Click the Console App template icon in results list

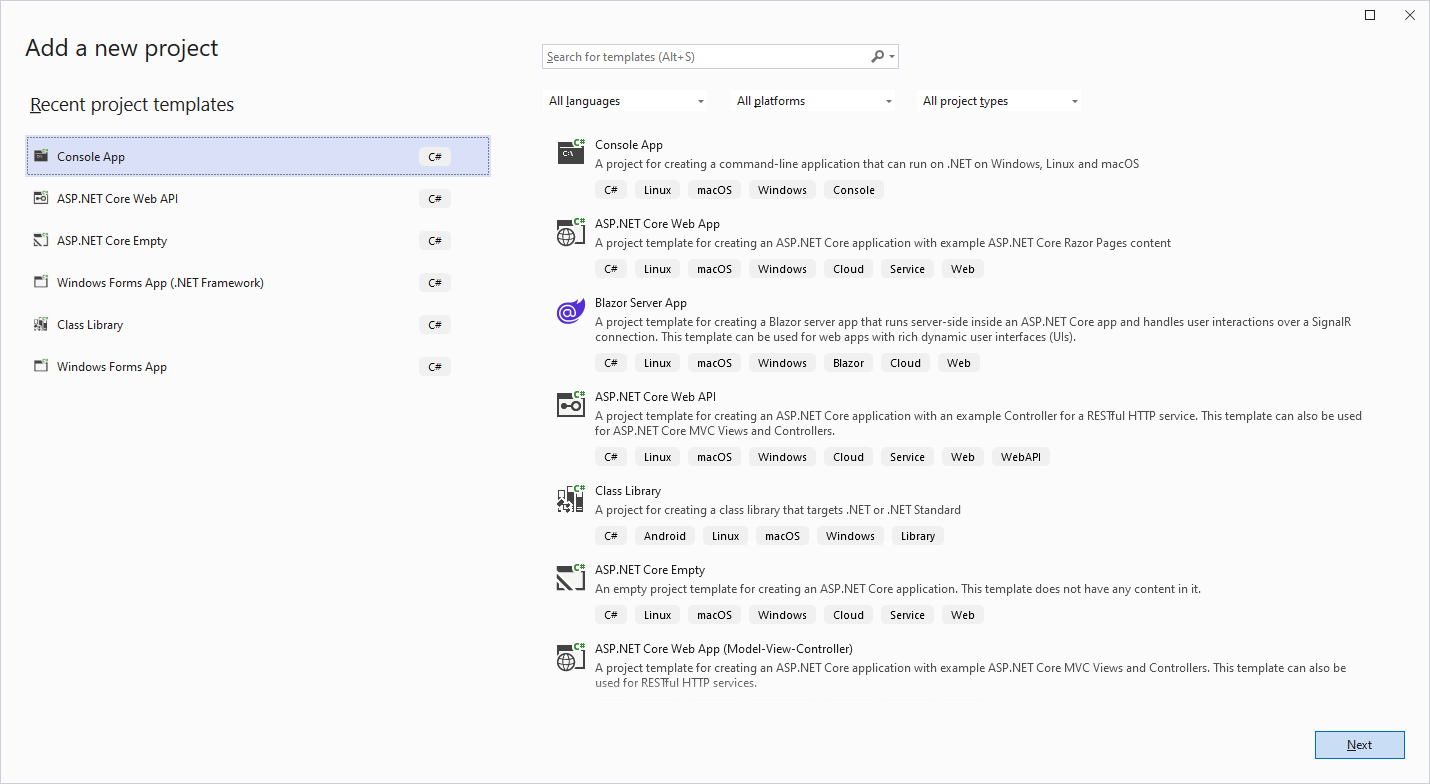tap(571, 152)
